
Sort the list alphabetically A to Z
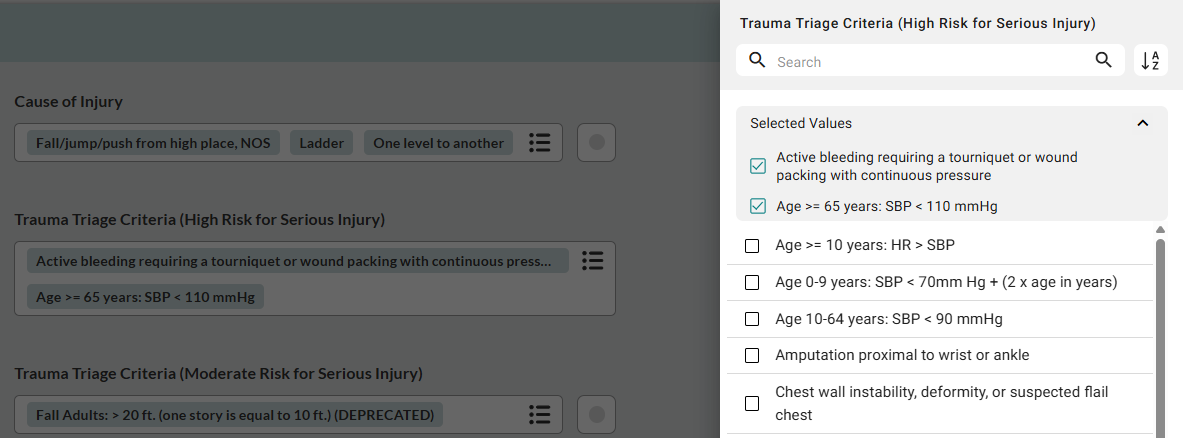click(x=1150, y=61)
